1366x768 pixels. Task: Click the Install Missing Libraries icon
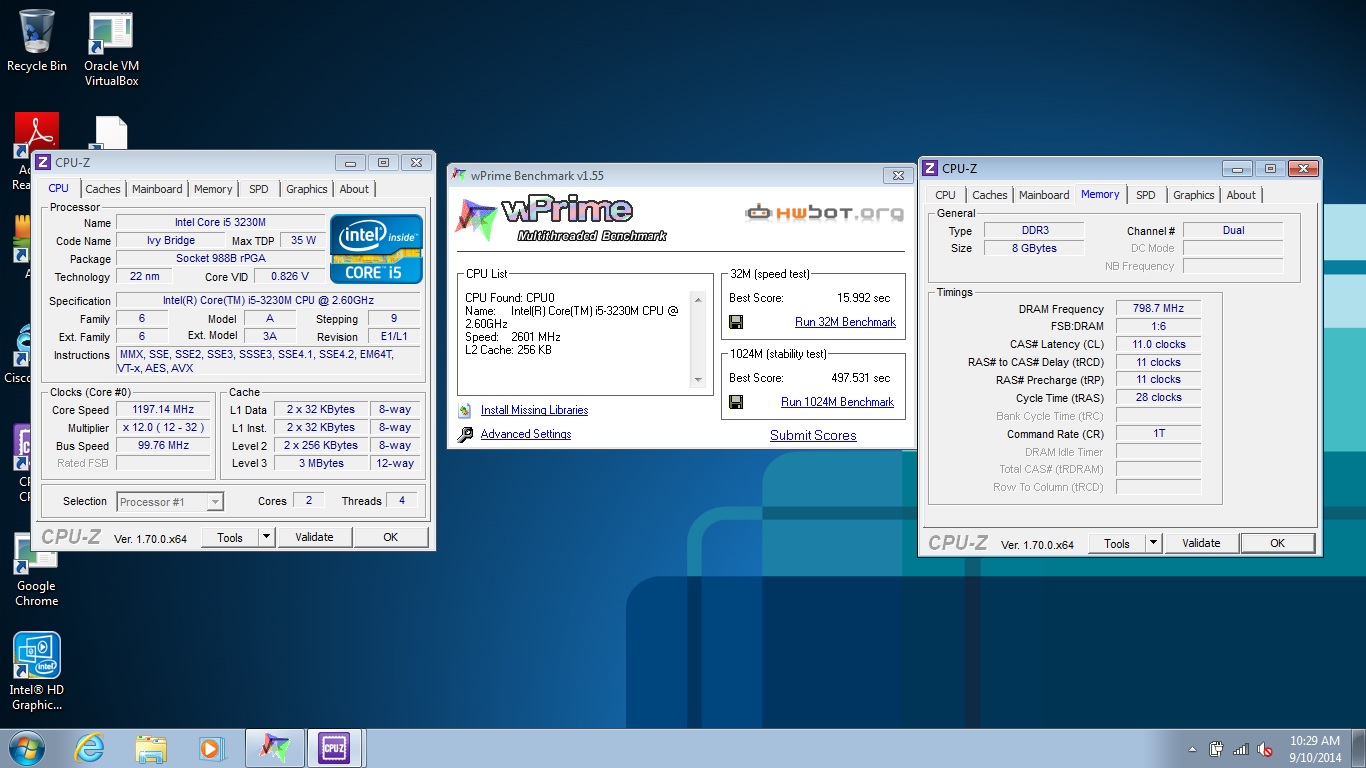(464, 410)
